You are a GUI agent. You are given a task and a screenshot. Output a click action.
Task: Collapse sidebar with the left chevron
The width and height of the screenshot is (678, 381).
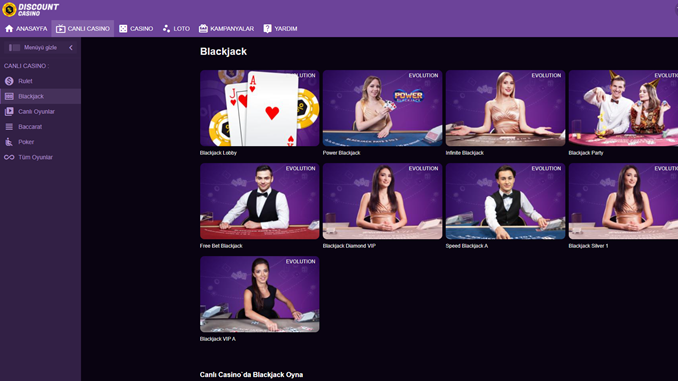(x=71, y=48)
